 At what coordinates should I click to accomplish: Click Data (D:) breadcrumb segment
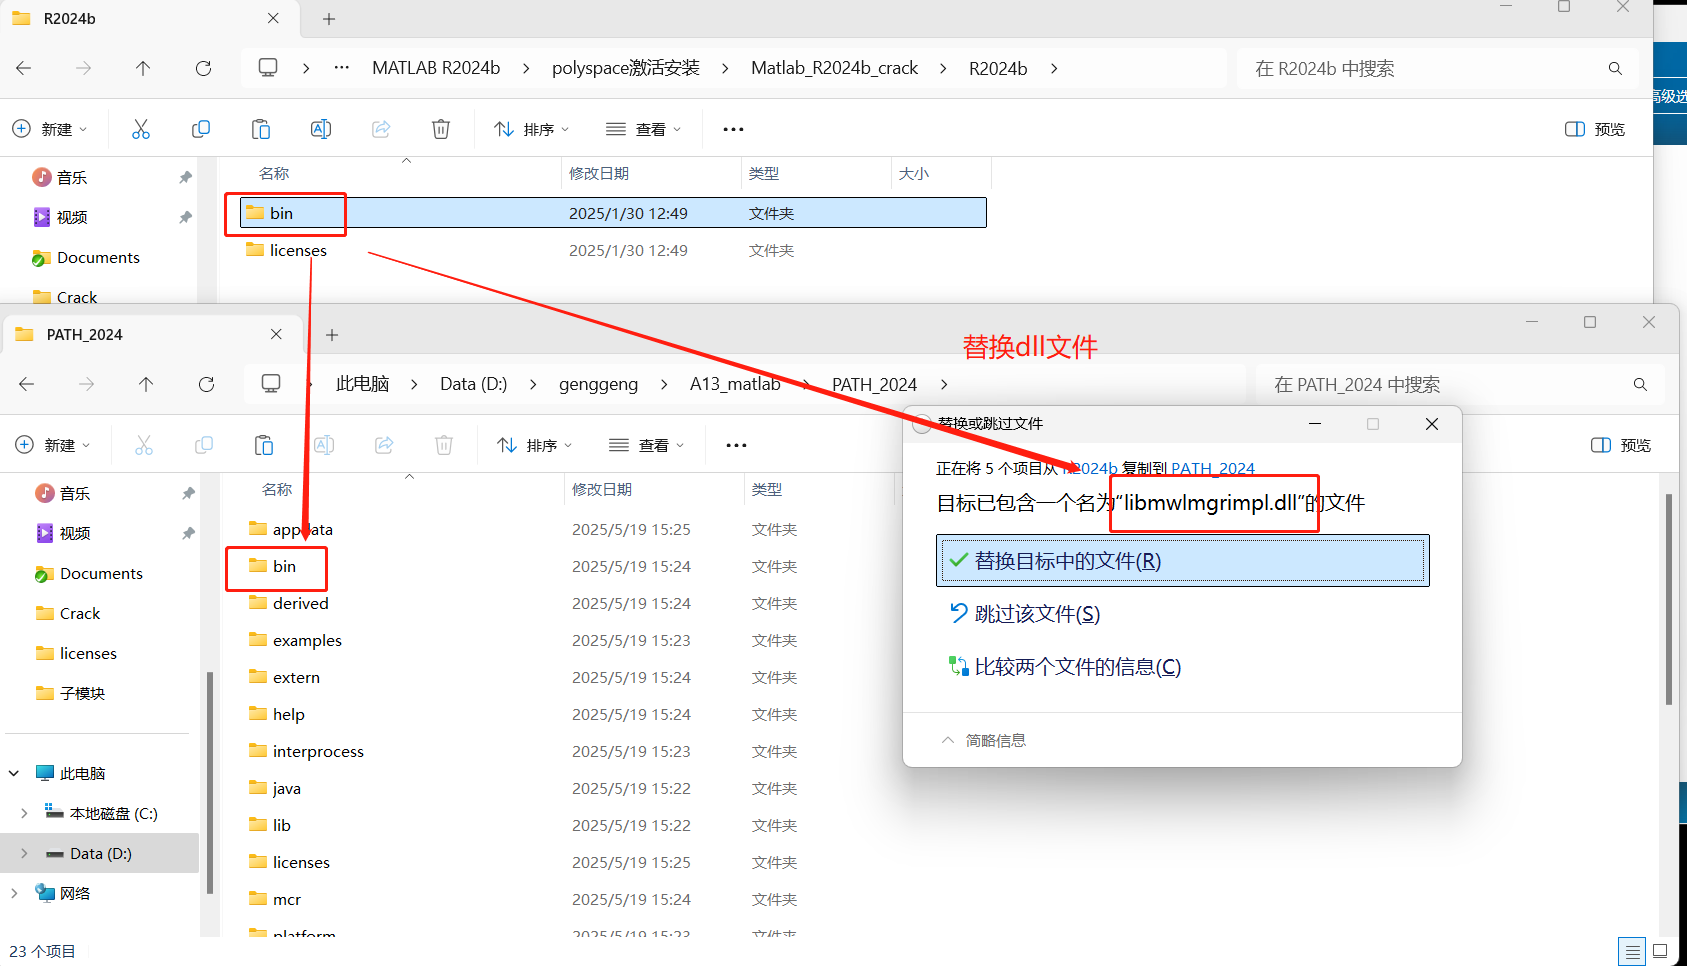pos(473,384)
